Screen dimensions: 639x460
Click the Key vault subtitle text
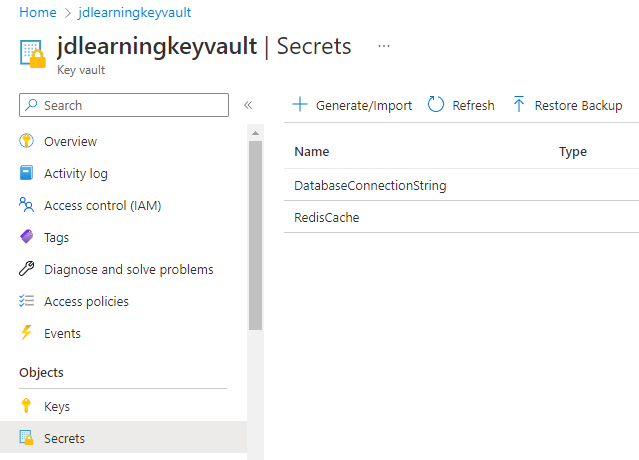(81, 70)
